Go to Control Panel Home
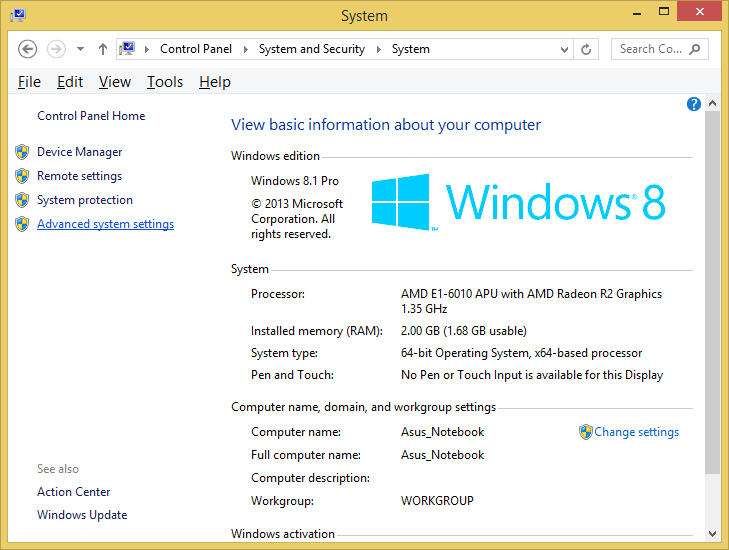 tap(91, 116)
